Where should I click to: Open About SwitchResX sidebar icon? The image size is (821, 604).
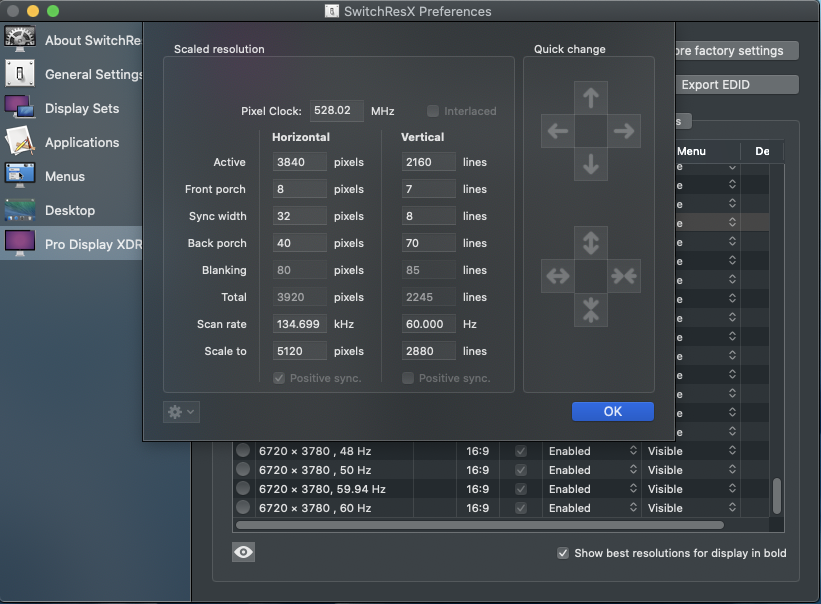pos(20,39)
